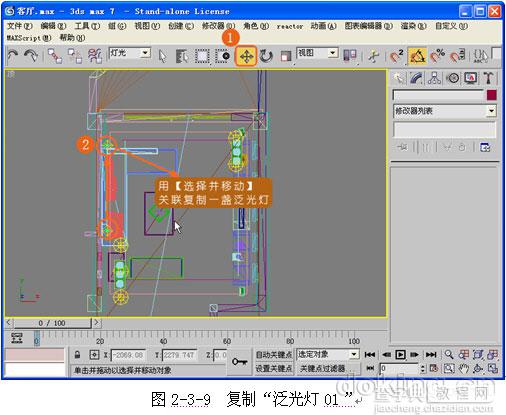This screenshot has height=415, width=506.
Task: Switch to the Create command panel tab
Action: [398, 78]
